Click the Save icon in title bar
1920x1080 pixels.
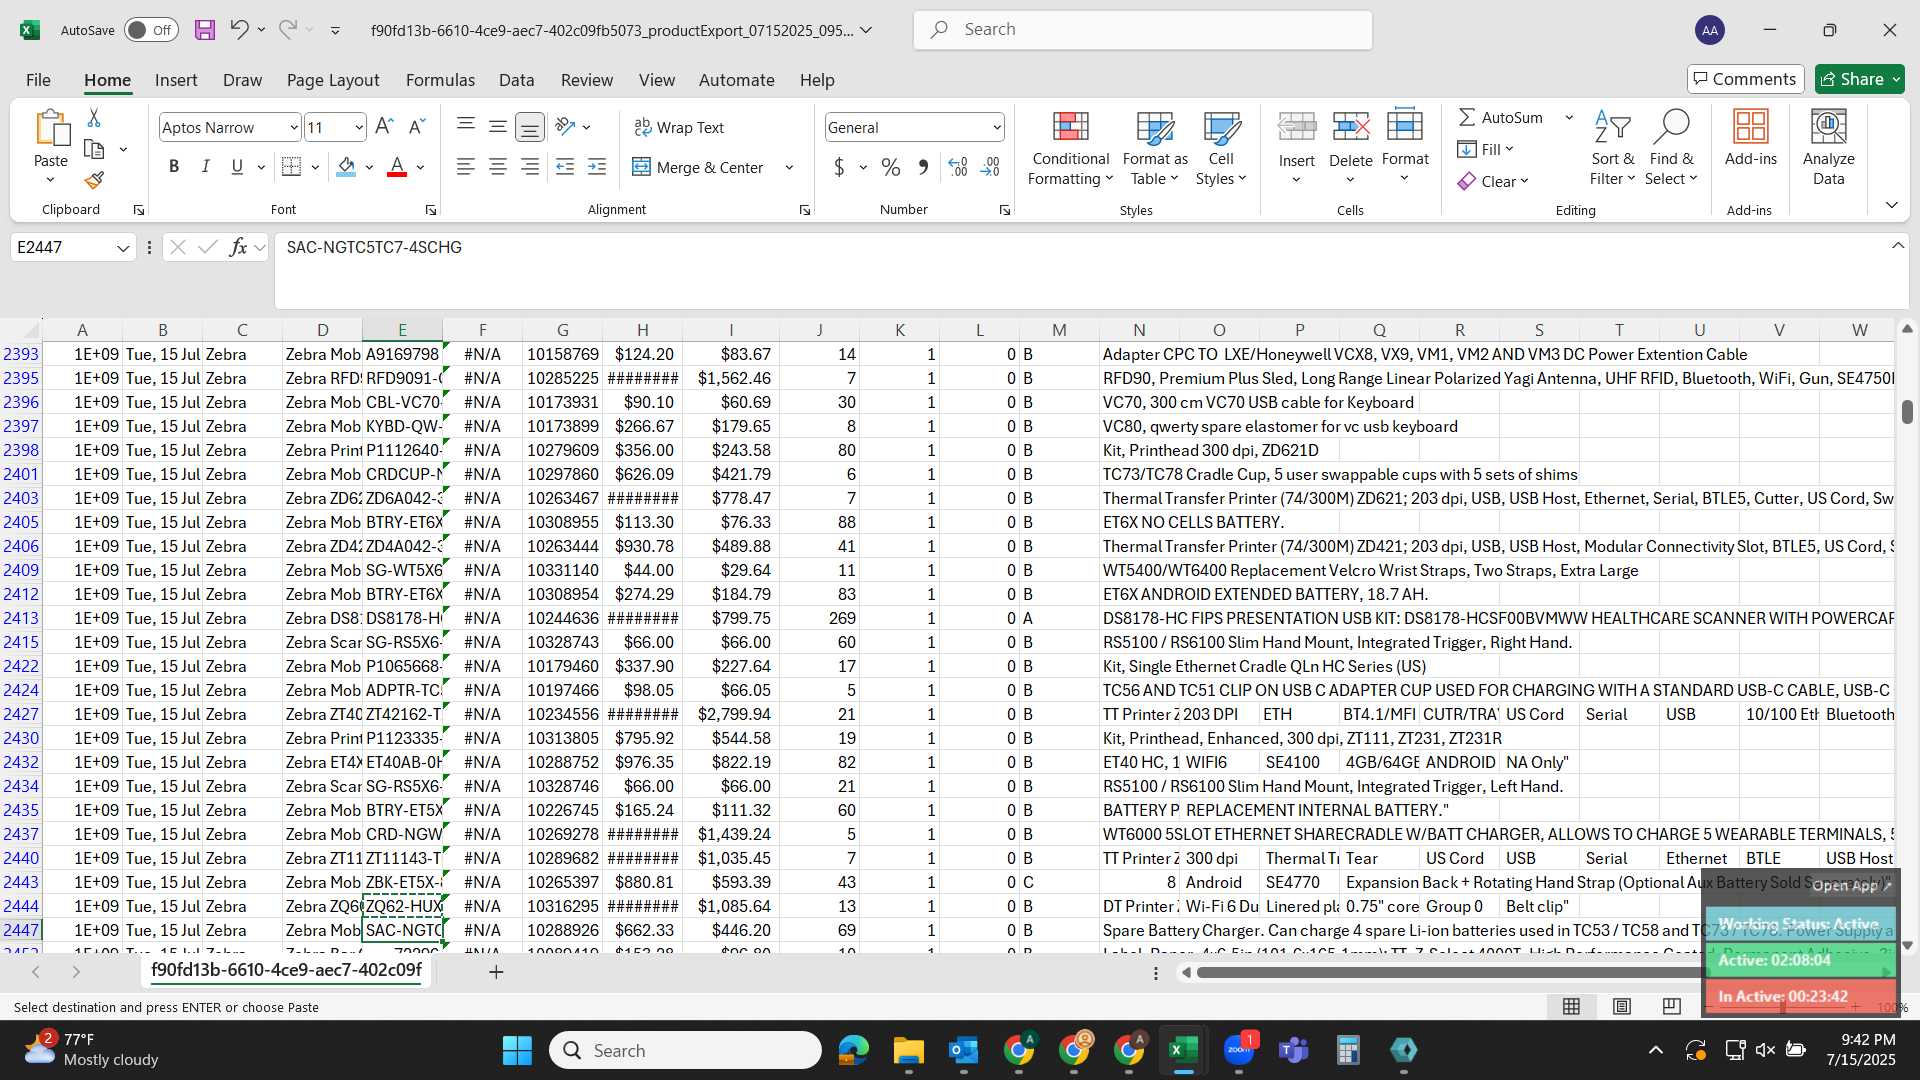[x=205, y=30]
